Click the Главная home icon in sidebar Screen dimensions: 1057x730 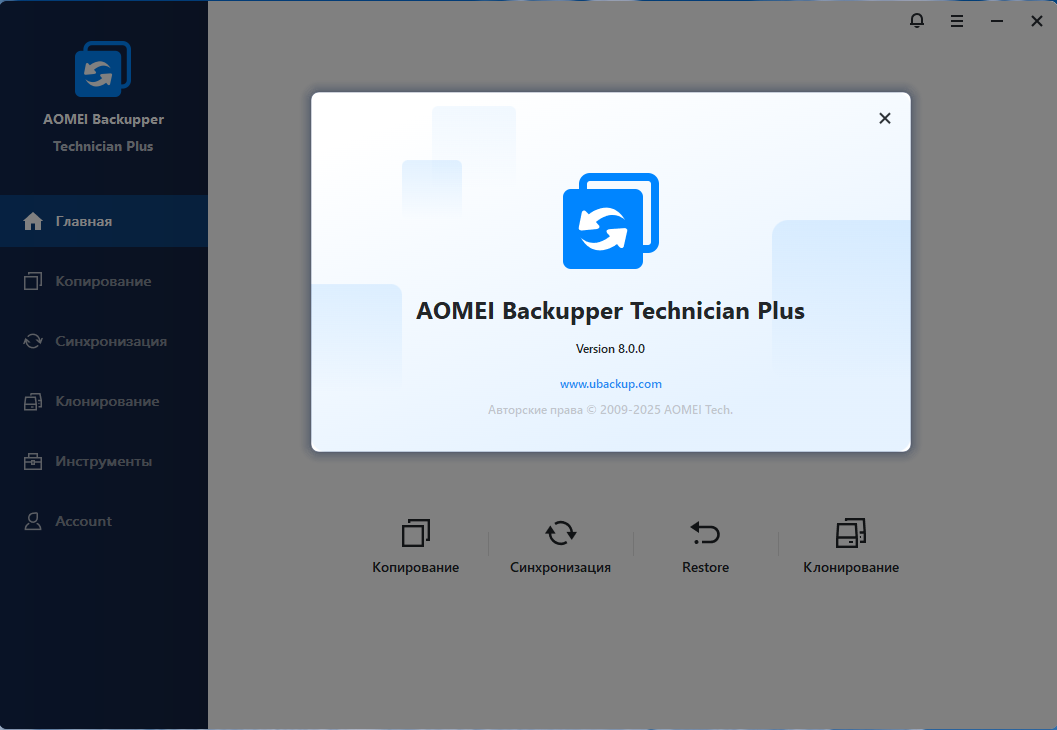[x=34, y=221]
